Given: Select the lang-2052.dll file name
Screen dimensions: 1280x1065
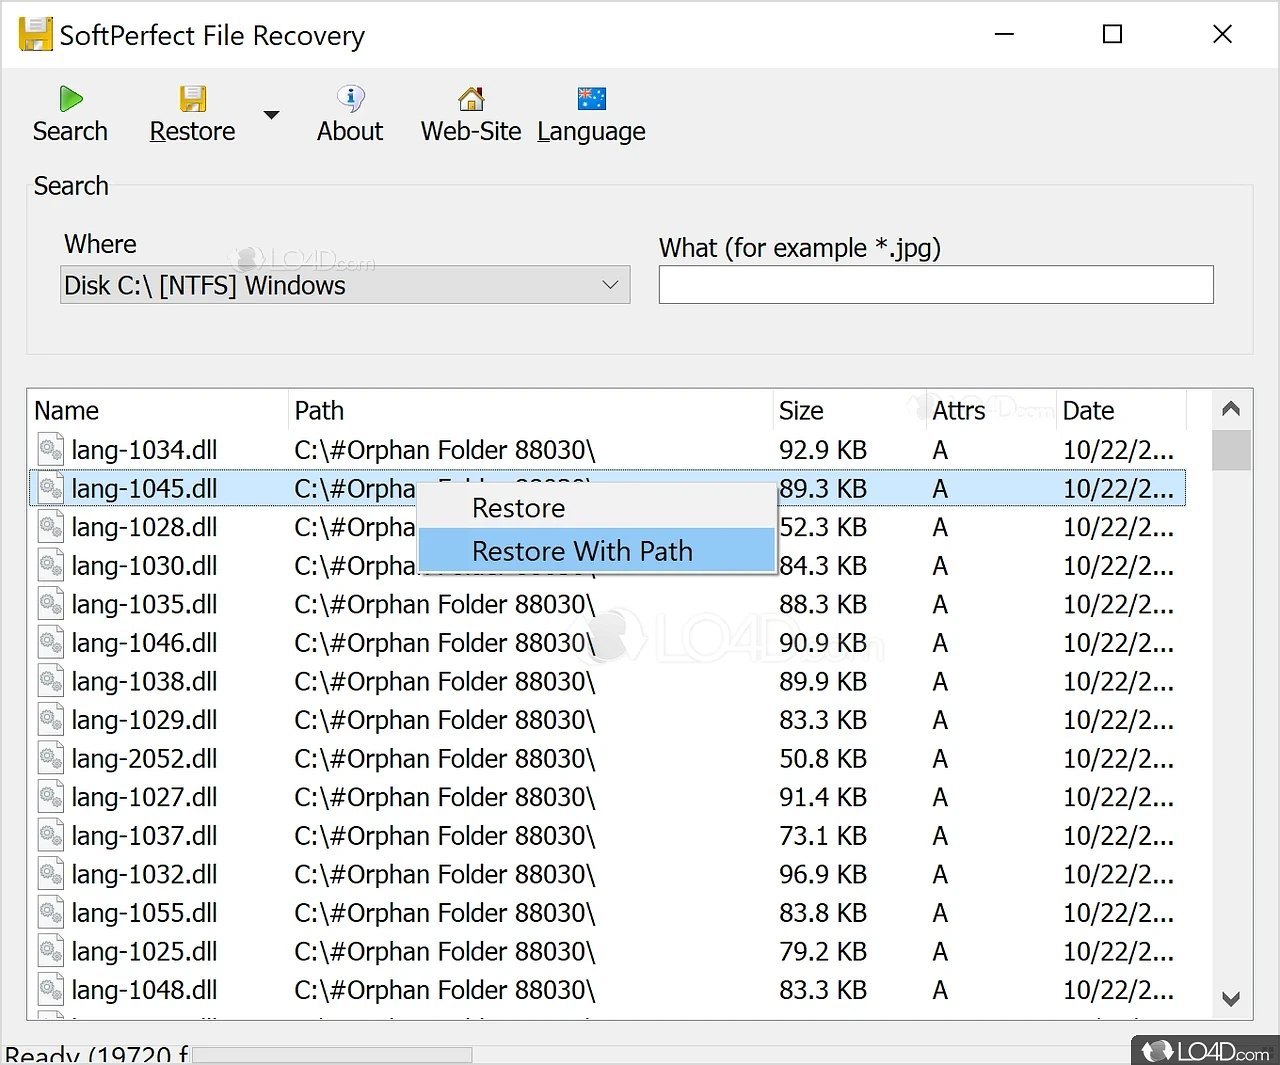Looking at the screenshot, I should point(144,759).
